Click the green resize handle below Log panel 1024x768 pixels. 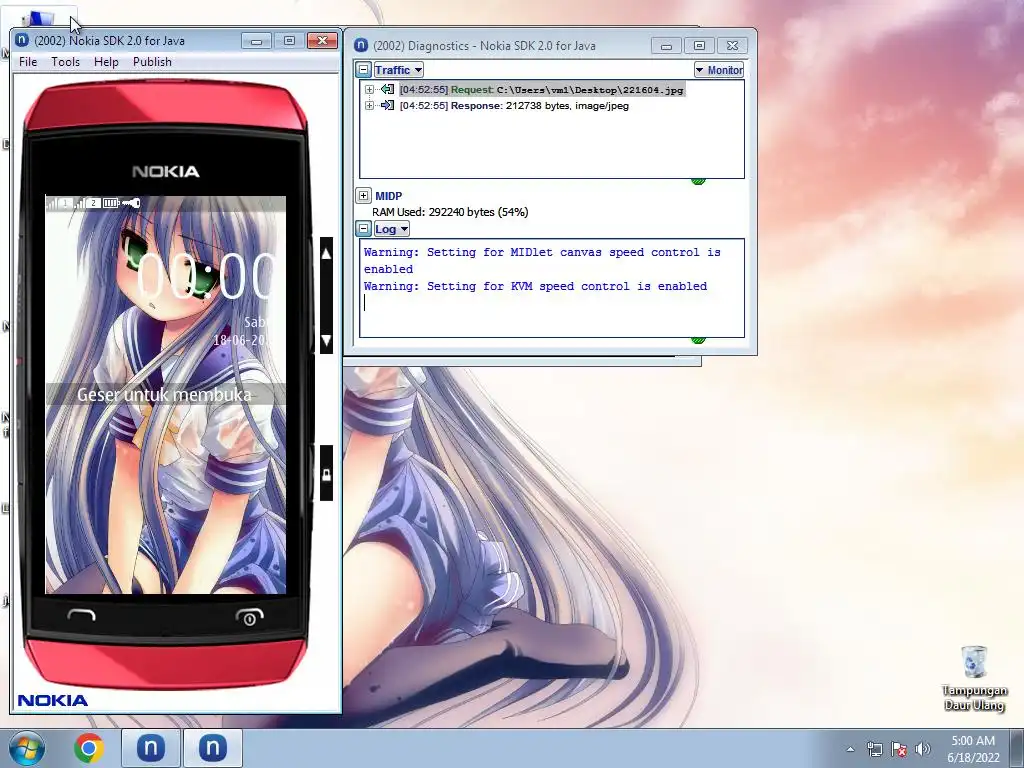(x=698, y=340)
